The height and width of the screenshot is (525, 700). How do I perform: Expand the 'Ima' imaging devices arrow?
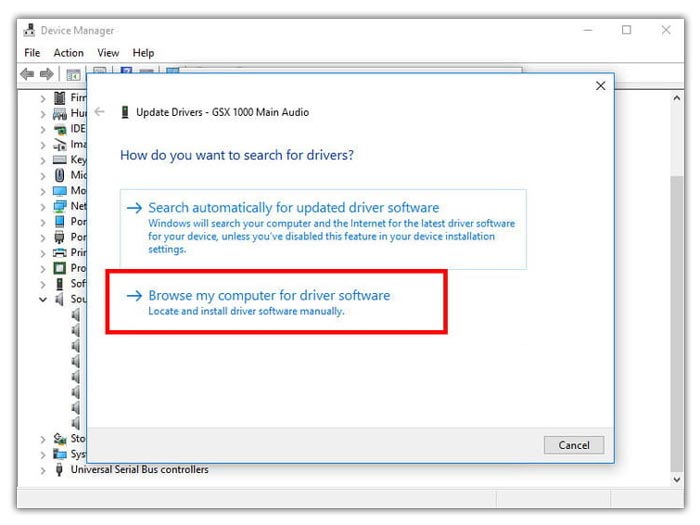pos(43,145)
